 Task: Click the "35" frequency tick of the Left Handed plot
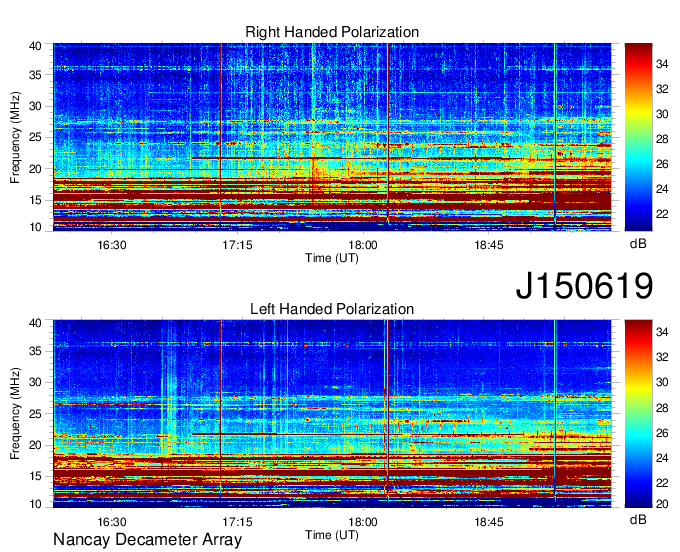pos(35,351)
